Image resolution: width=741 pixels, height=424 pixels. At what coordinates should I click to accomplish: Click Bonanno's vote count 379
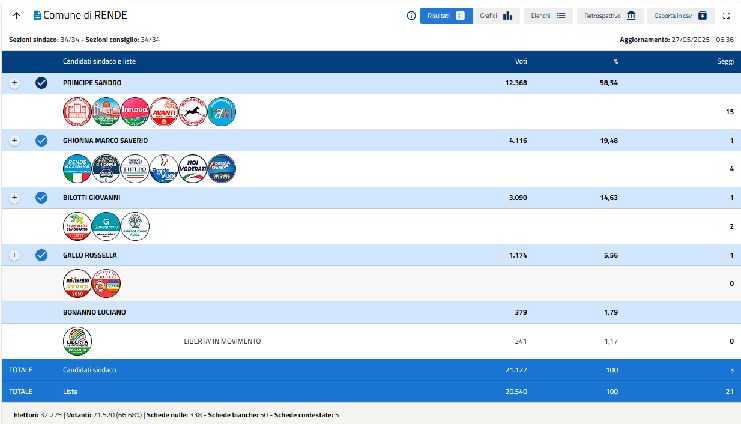tap(521, 312)
